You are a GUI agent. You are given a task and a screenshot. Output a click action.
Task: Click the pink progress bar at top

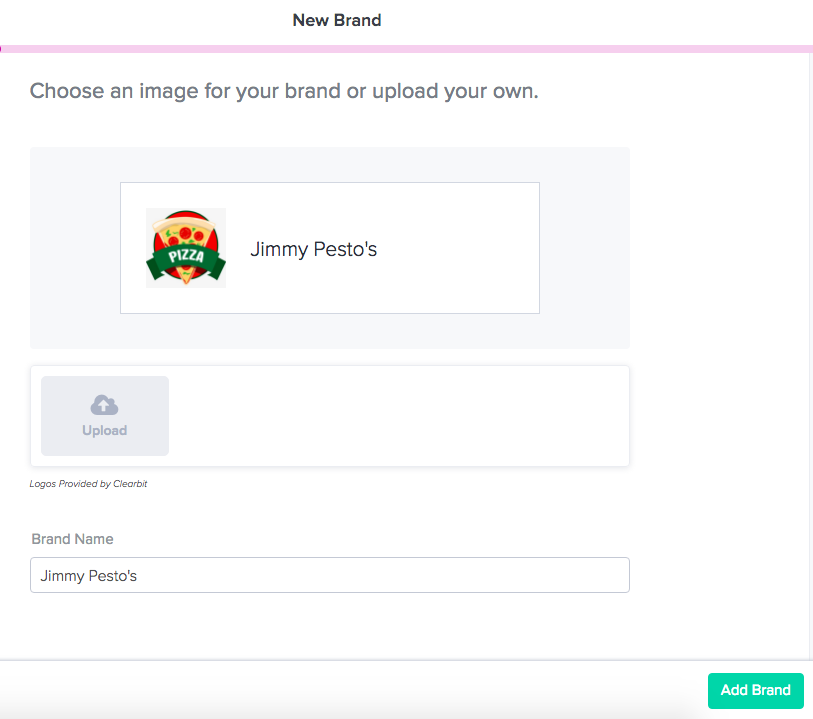[406, 49]
